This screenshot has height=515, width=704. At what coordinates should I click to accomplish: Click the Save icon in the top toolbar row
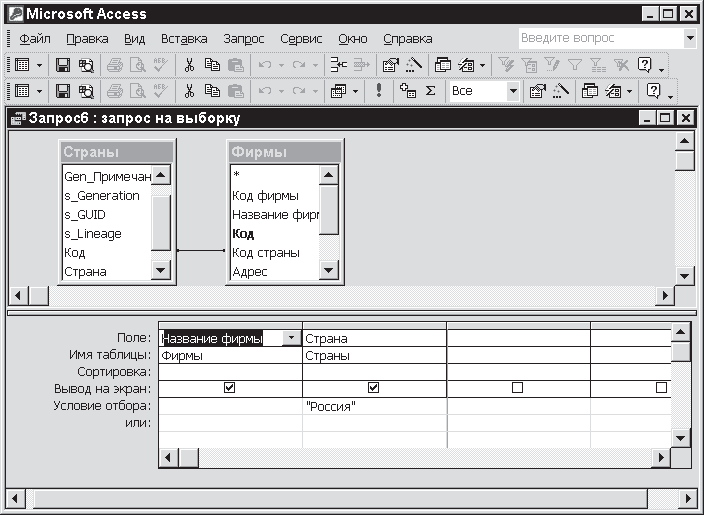point(62,65)
